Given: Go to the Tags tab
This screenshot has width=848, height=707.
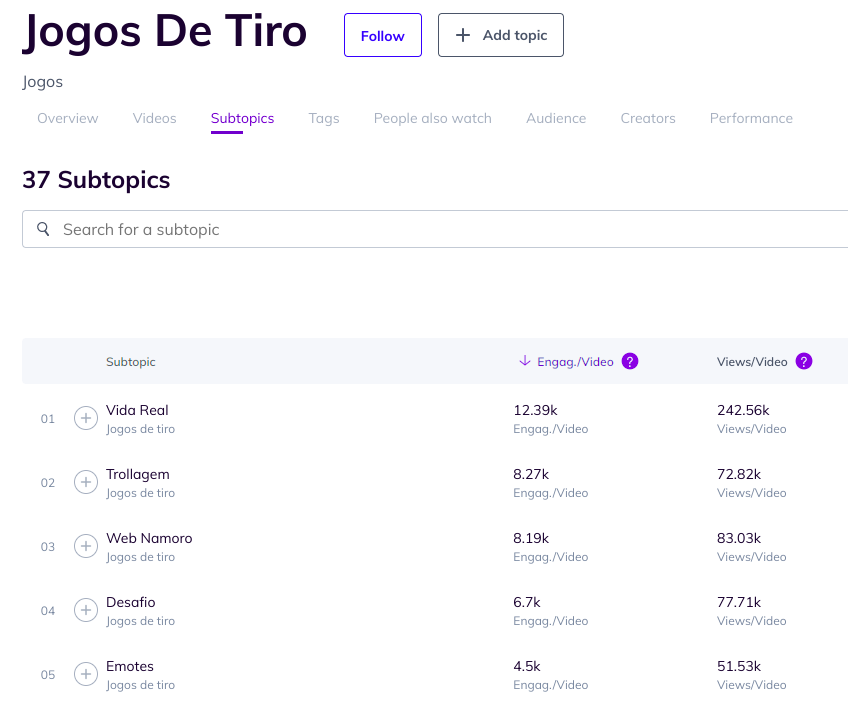Looking at the screenshot, I should (324, 118).
